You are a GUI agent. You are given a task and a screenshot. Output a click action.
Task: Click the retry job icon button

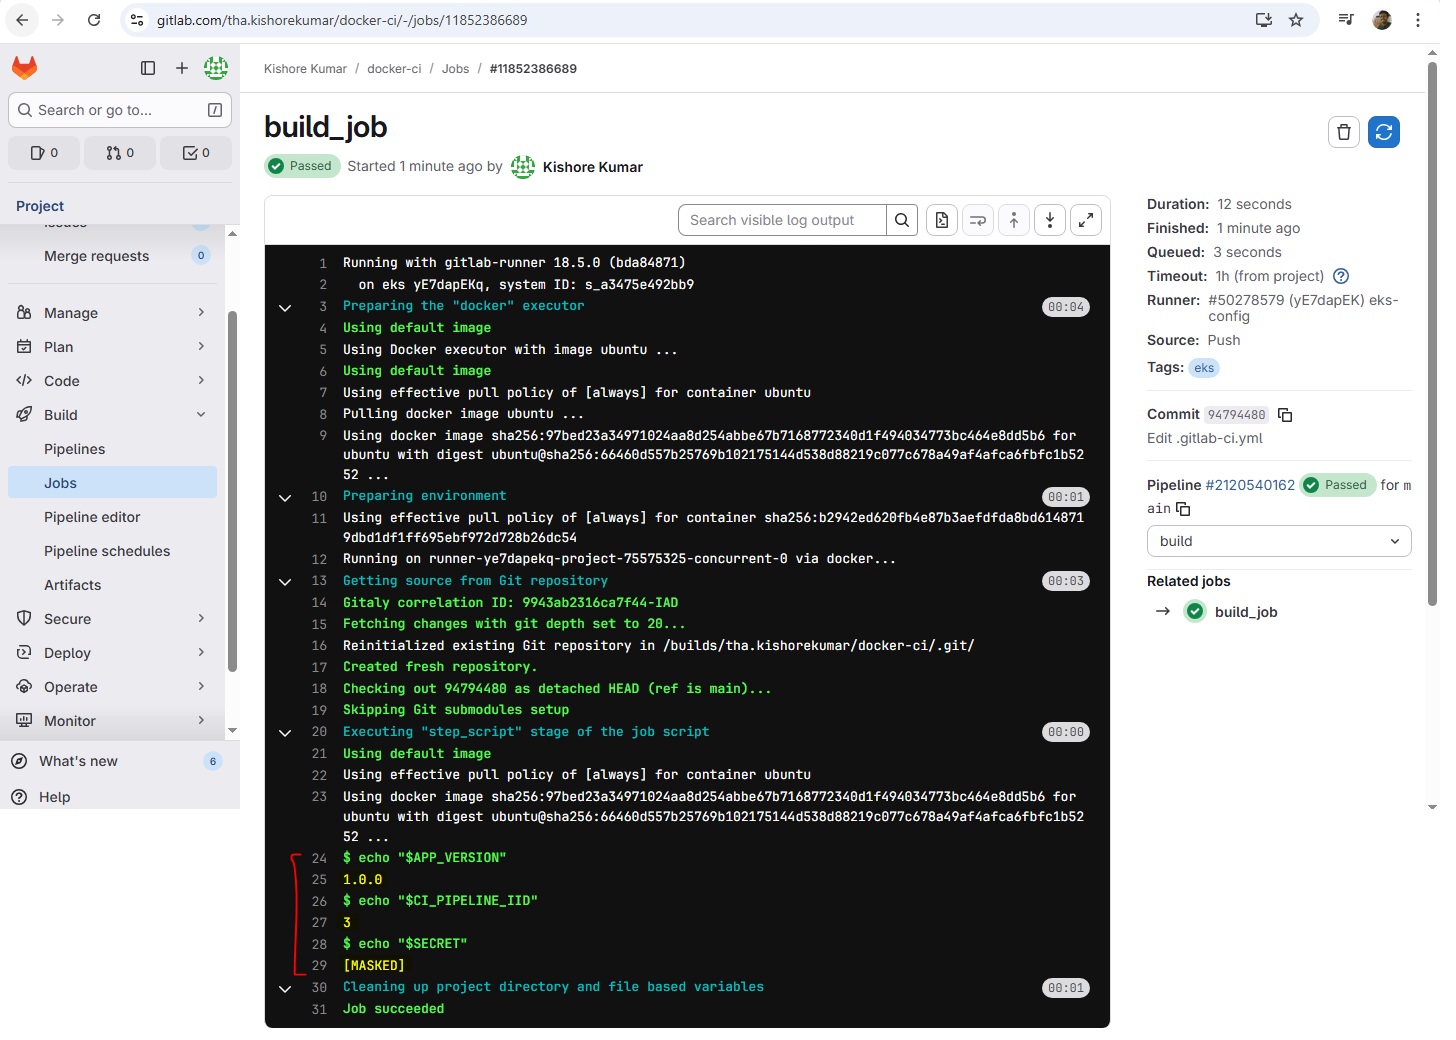tap(1383, 132)
